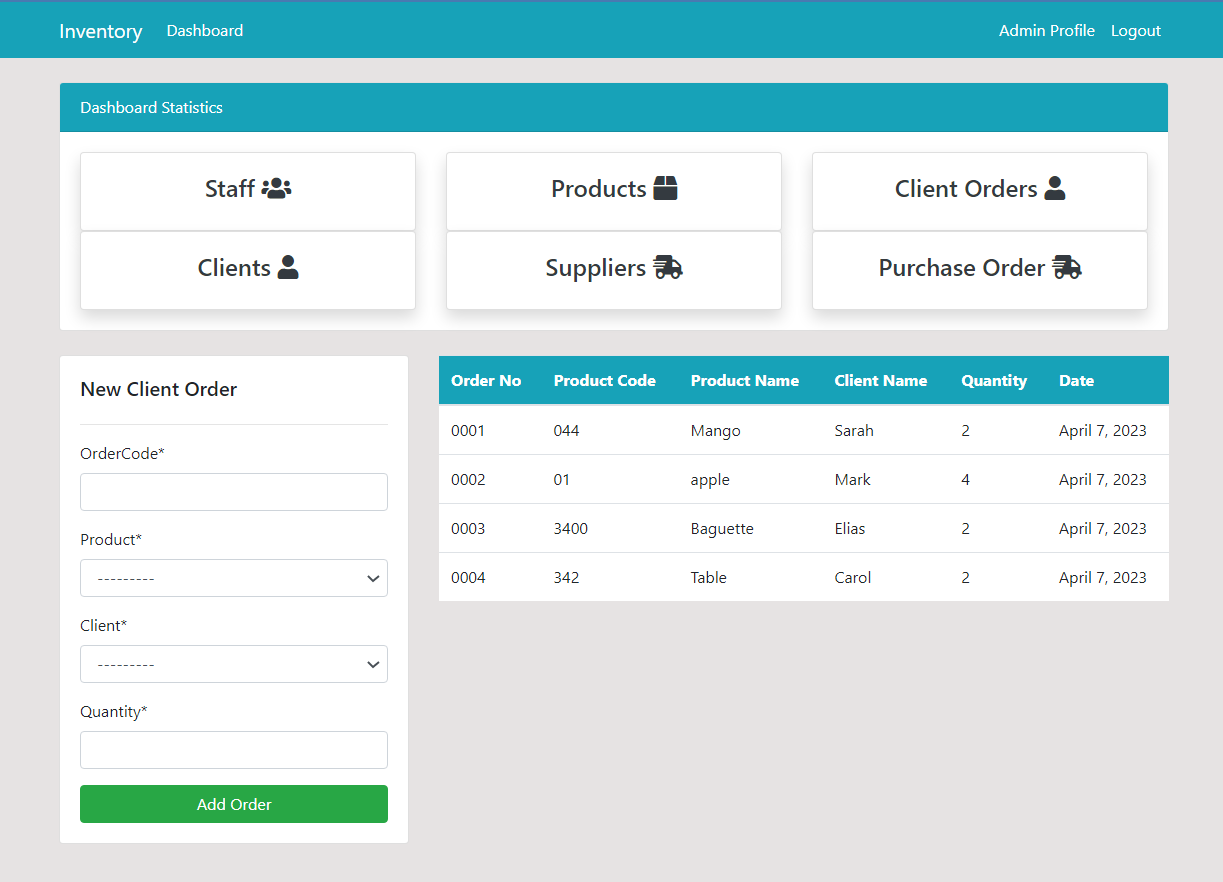Click the Purchase Order truck icon
The width and height of the screenshot is (1223, 882).
1066,267
